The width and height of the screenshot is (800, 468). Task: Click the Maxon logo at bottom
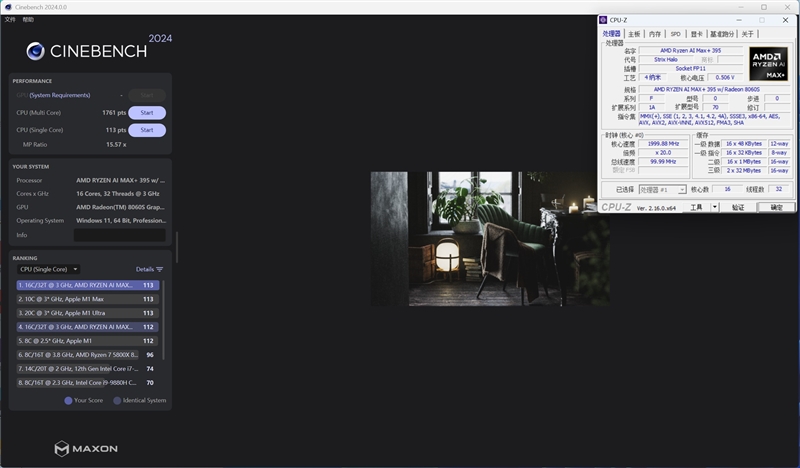(62, 449)
